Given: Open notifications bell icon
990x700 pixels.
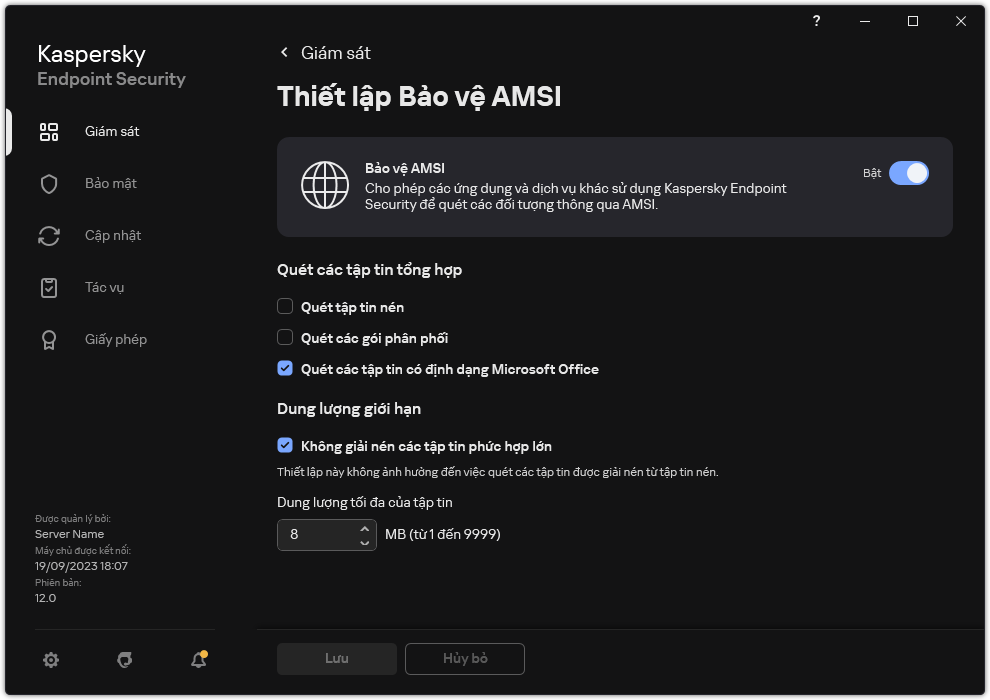Looking at the screenshot, I should point(199,660).
